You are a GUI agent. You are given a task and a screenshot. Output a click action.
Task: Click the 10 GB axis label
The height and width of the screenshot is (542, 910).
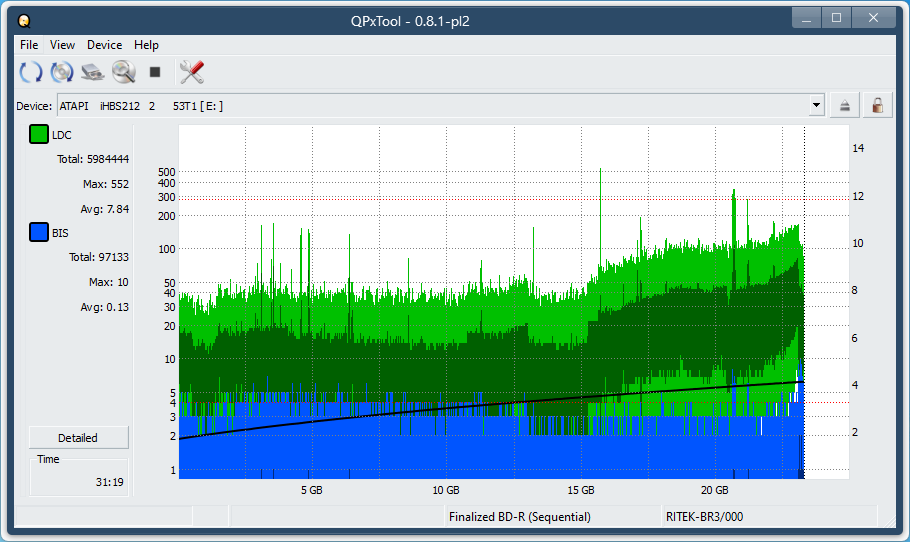click(446, 490)
